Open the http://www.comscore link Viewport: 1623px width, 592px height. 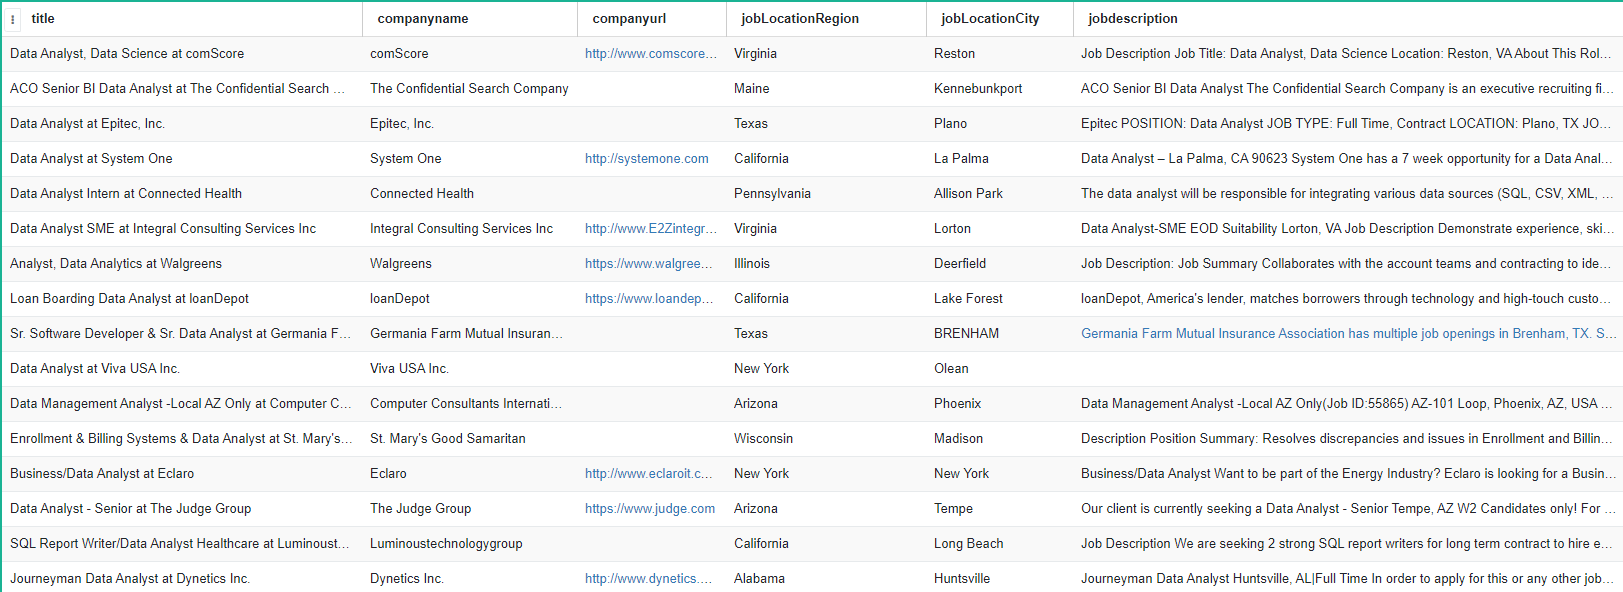651,54
